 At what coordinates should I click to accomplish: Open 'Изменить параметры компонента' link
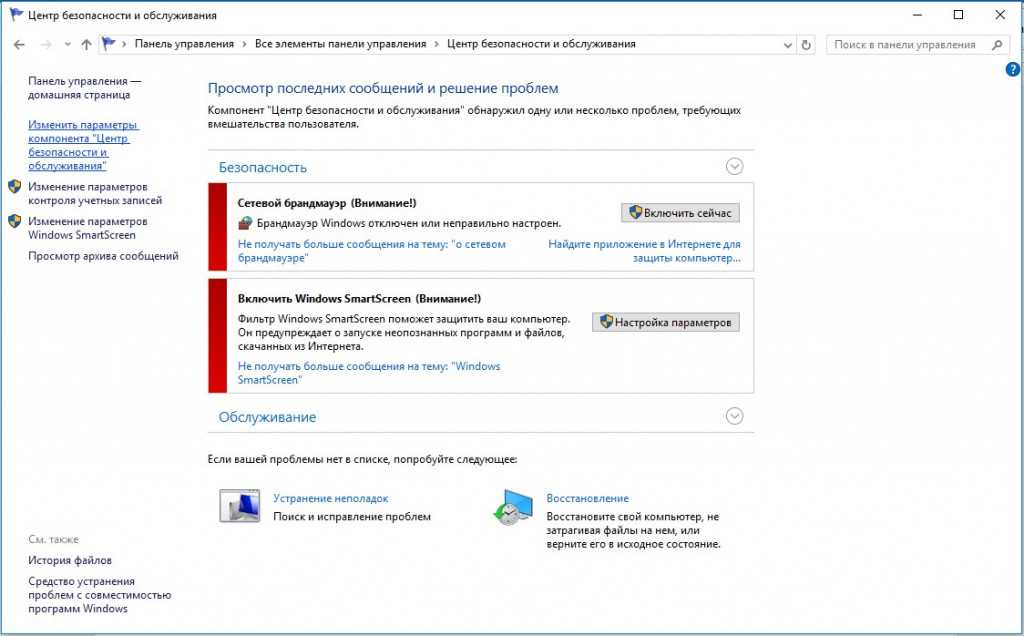pos(83,145)
